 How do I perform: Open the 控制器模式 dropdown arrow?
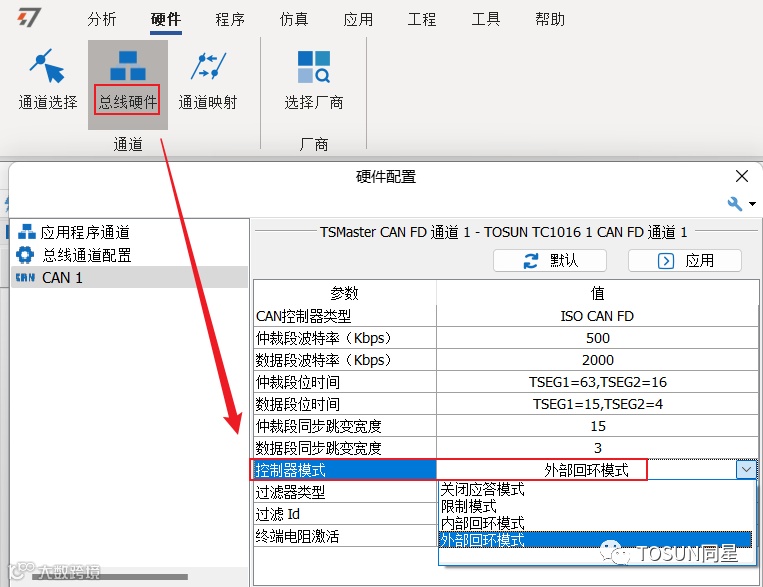point(746,470)
